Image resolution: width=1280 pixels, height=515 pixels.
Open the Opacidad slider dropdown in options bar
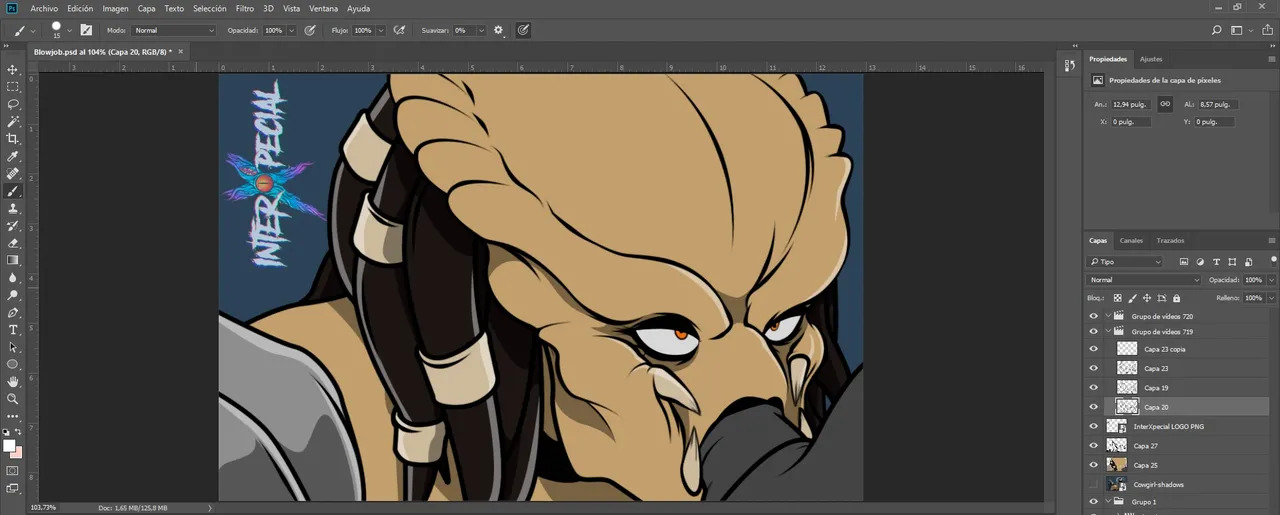pos(291,31)
